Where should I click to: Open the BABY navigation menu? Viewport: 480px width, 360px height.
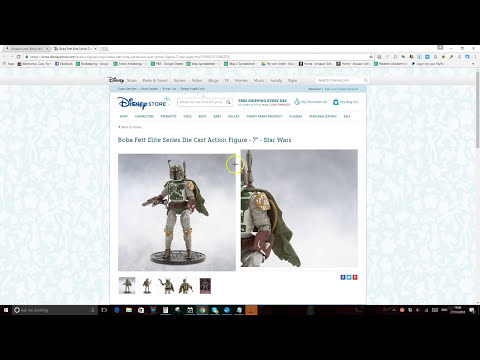pyautogui.click(x=217, y=116)
